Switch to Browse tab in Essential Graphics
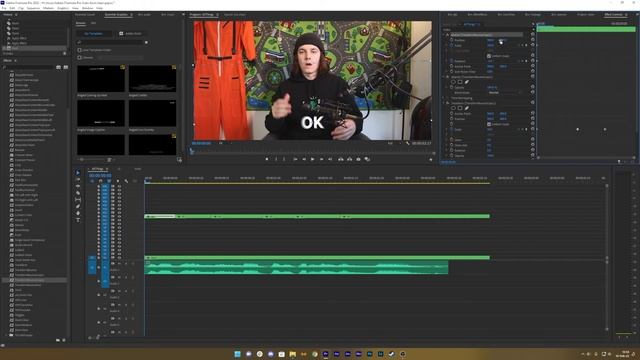 (81, 23)
